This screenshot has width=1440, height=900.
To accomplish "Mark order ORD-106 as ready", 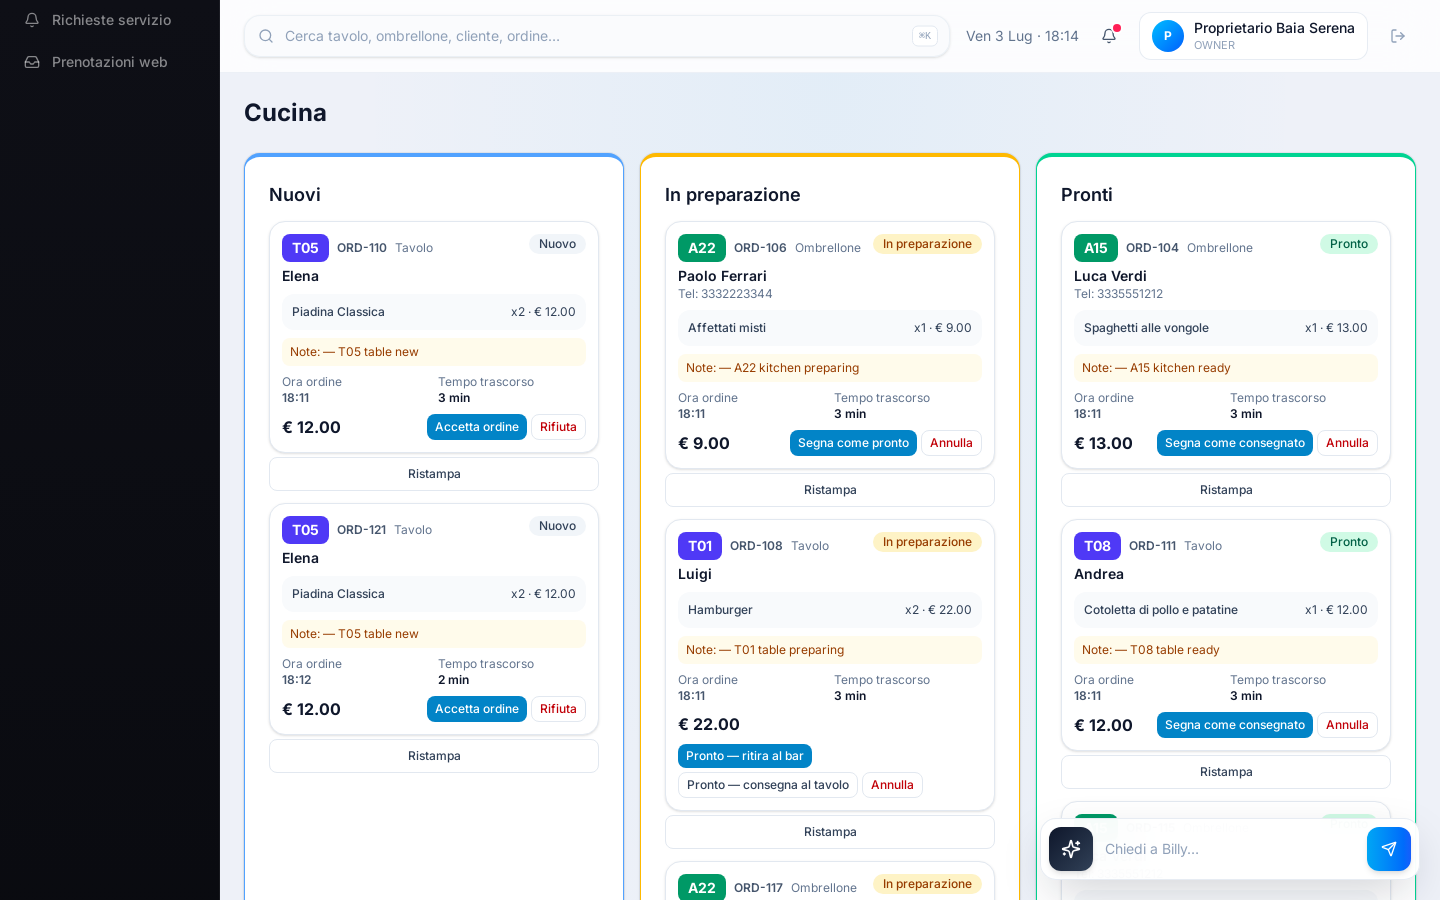I will [x=853, y=443].
